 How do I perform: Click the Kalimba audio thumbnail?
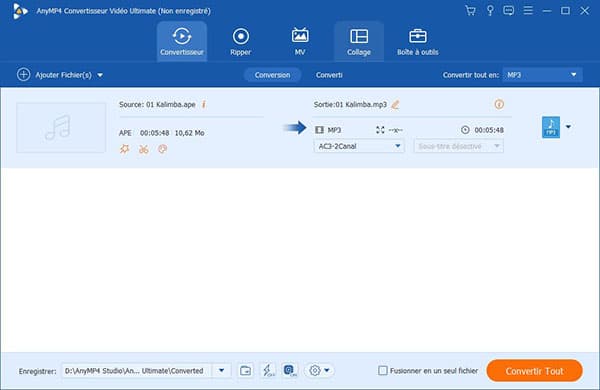(61, 128)
